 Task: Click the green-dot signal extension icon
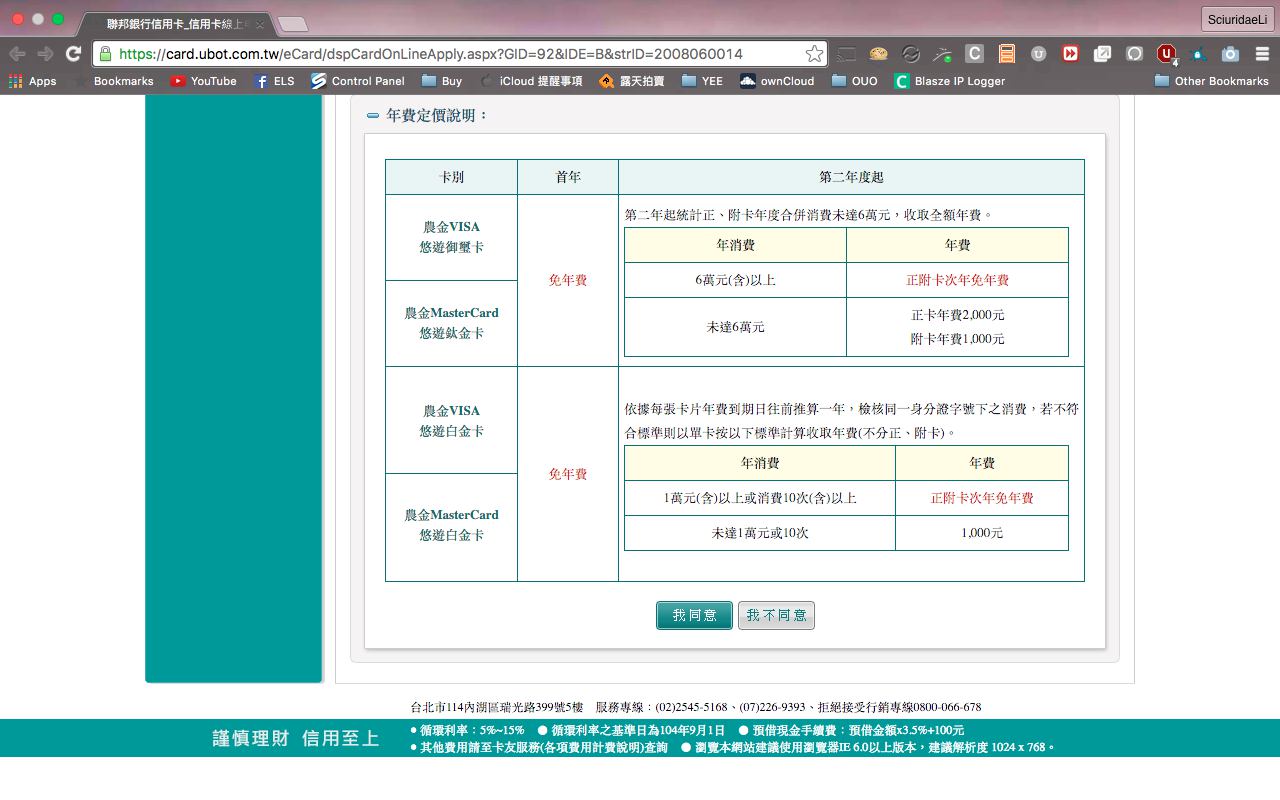[943, 54]
